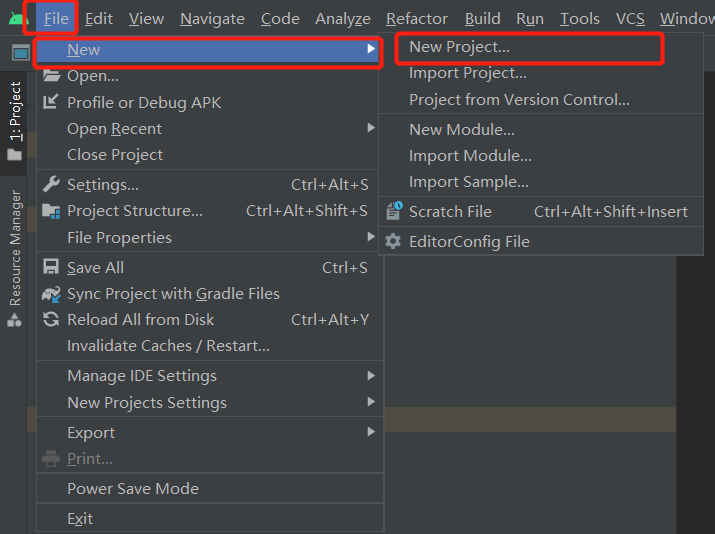Expand the File Properties submenu arrow
The width and height of the screenshot is (715, 534).
point(371,237)
